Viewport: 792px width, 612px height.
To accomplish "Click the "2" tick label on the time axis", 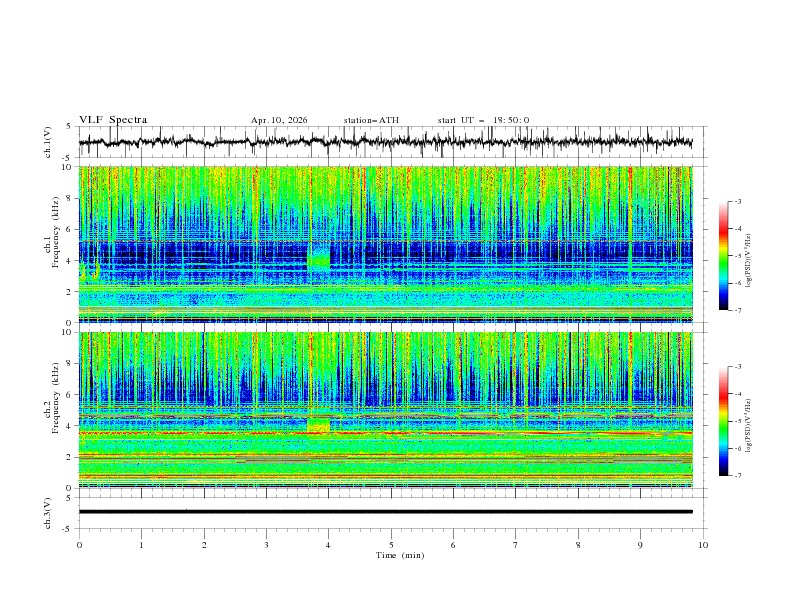I will coord(204,545).
